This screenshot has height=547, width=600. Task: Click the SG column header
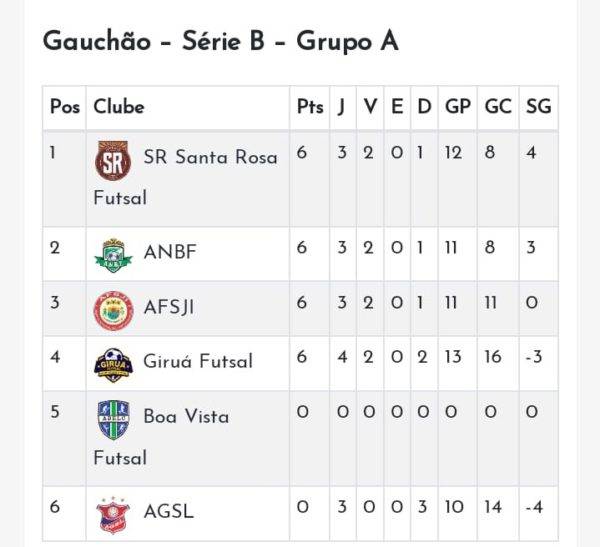(538, 107)
